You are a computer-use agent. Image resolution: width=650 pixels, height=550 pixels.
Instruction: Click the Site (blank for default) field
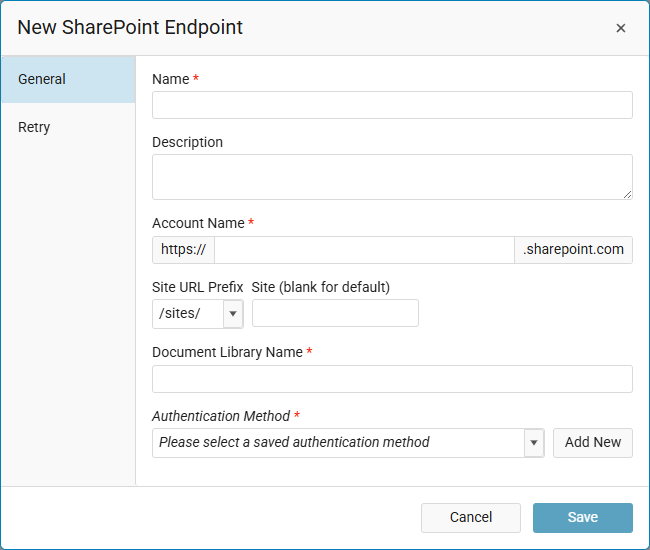pos(335,313)
